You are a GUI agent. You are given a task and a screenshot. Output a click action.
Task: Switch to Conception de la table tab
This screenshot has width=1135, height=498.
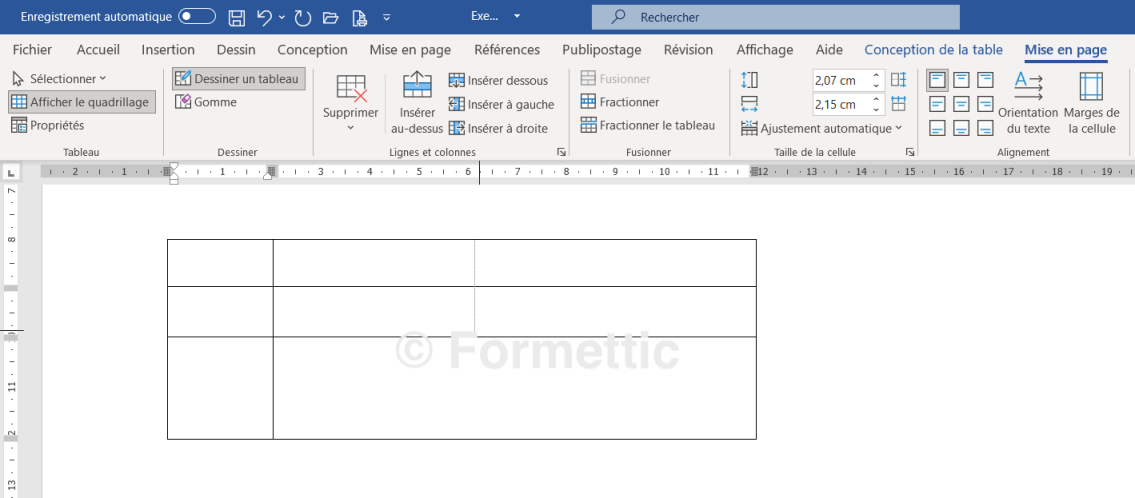click(x=933, y=50)
